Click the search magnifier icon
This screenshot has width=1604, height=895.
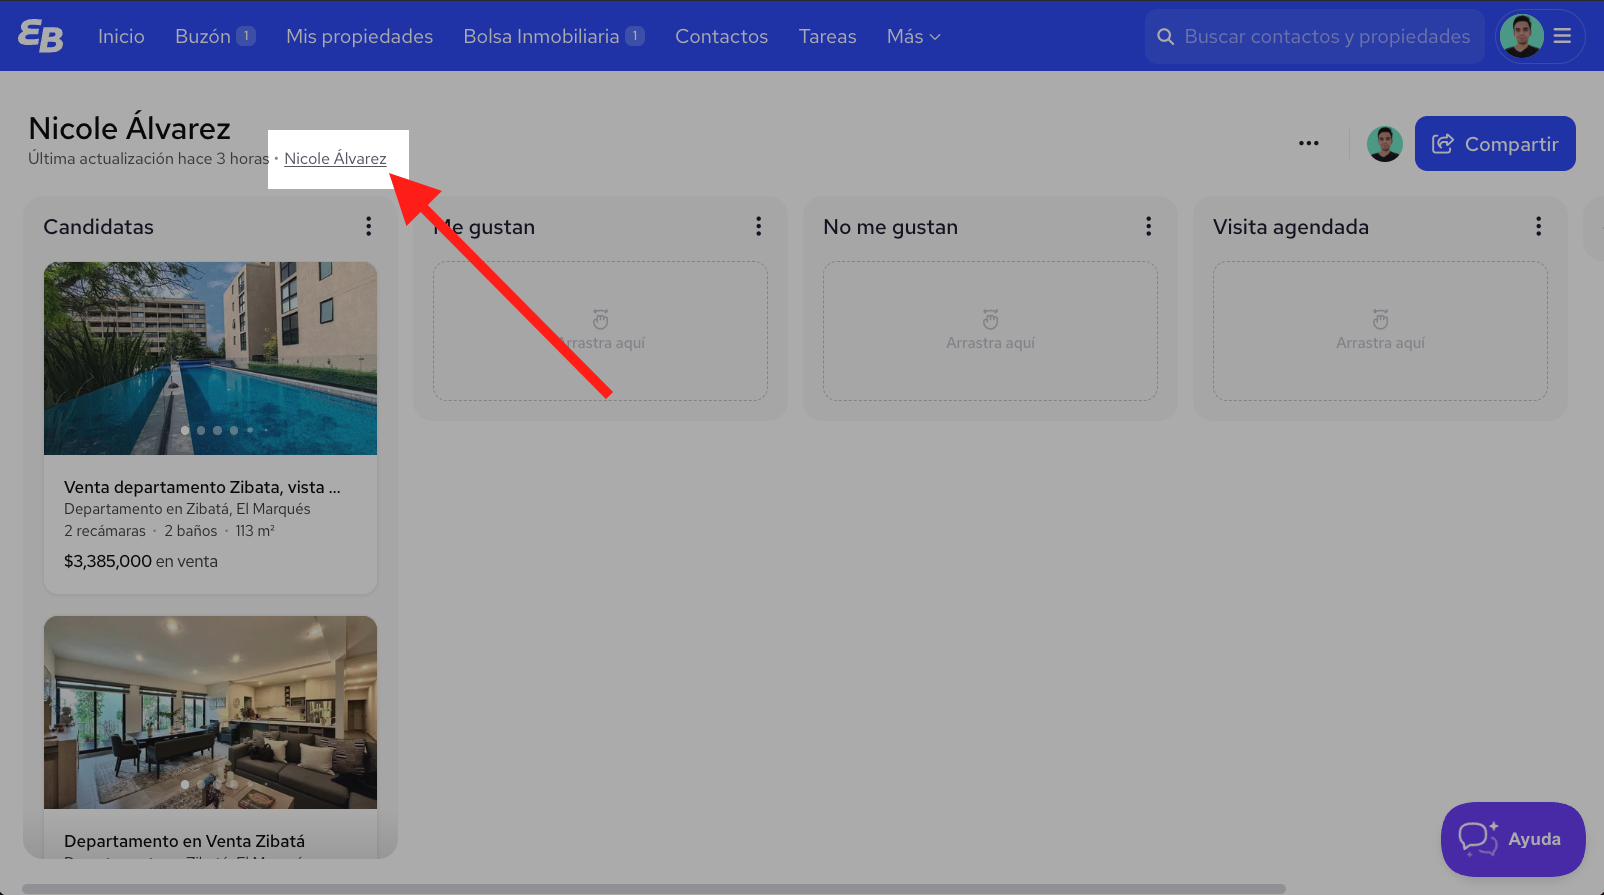click(x=1165, y=37)
